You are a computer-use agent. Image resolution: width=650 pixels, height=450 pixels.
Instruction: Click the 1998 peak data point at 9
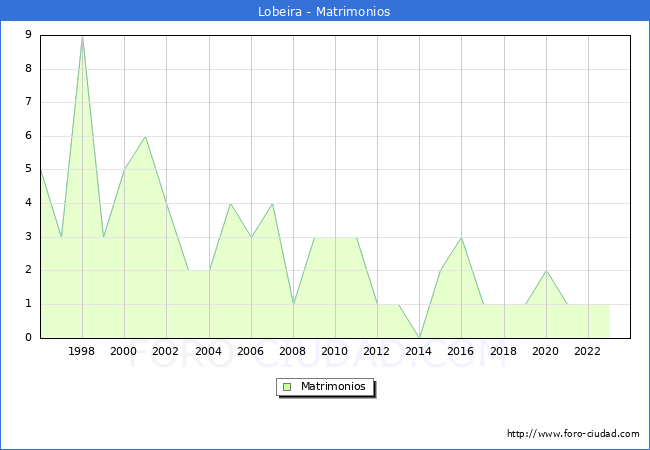tap(82, 36)
